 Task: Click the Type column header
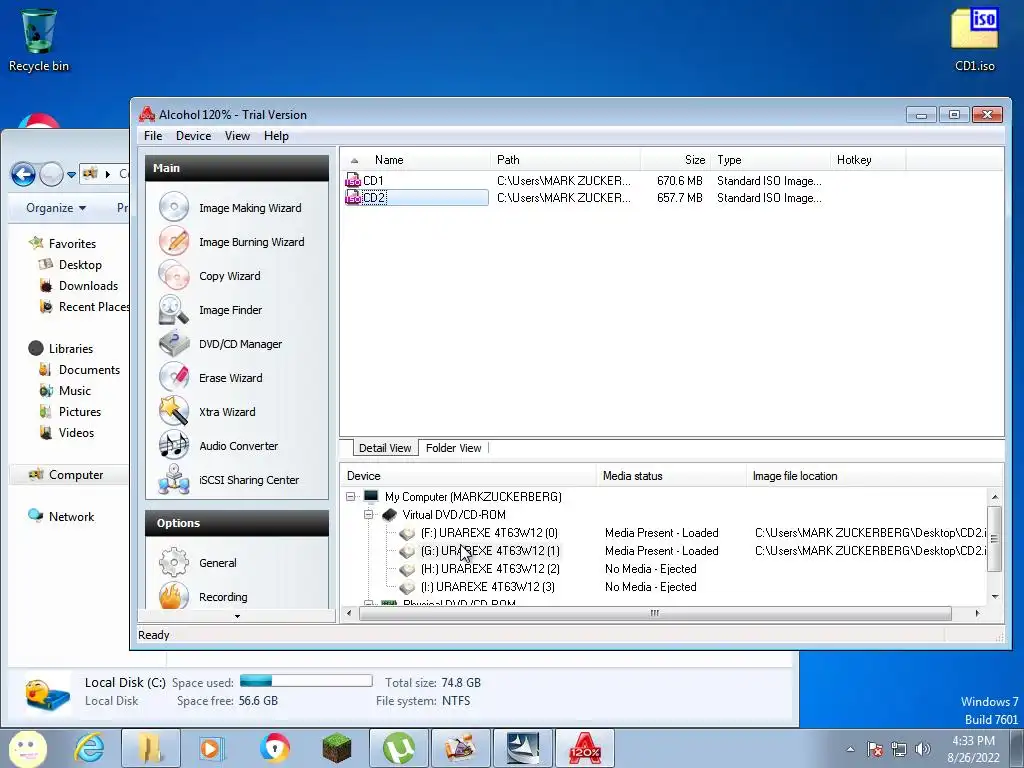point(770,160)
